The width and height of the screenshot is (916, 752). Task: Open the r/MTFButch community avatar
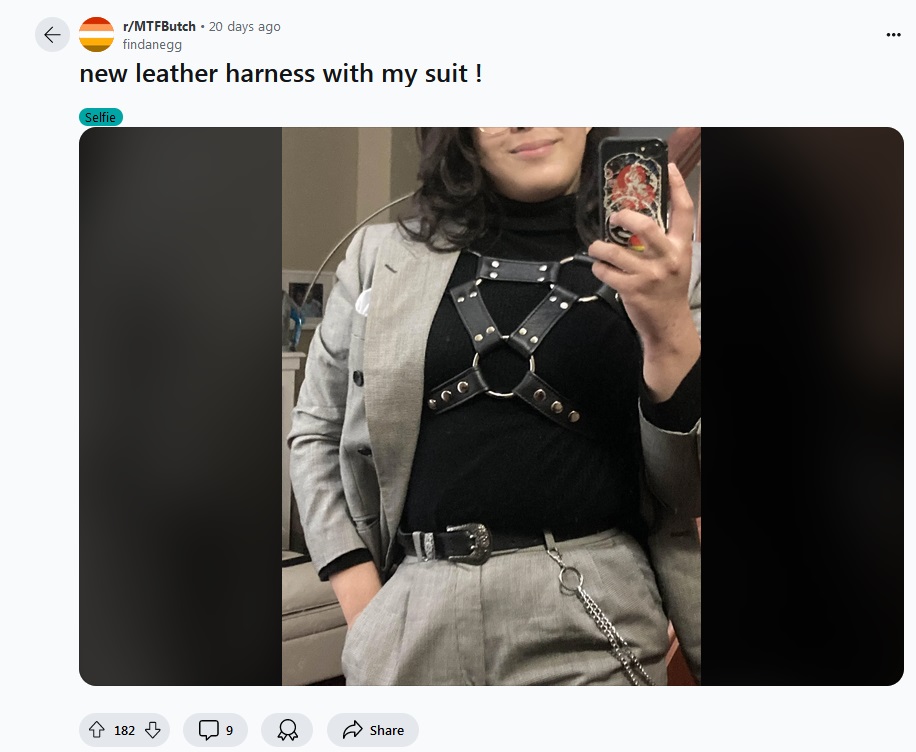point(96,35)
